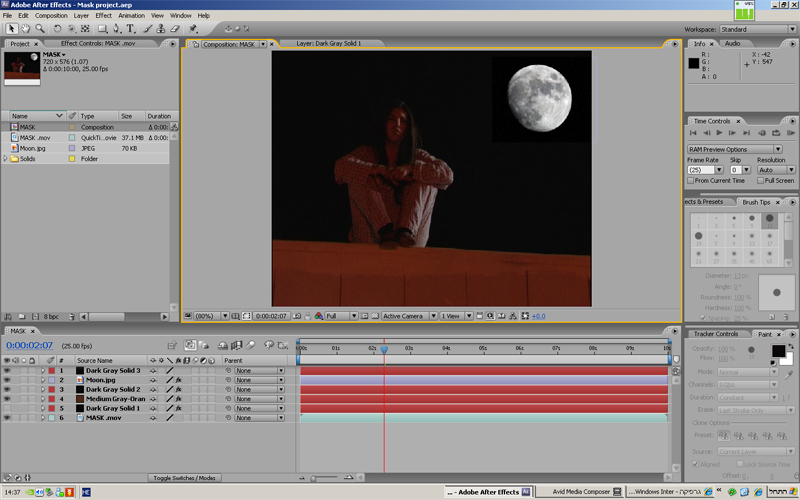This screenshot has height=500, width=800.
Task: Show the Dark Gray Solid 1 layer
Action: (x=8, y=408)
